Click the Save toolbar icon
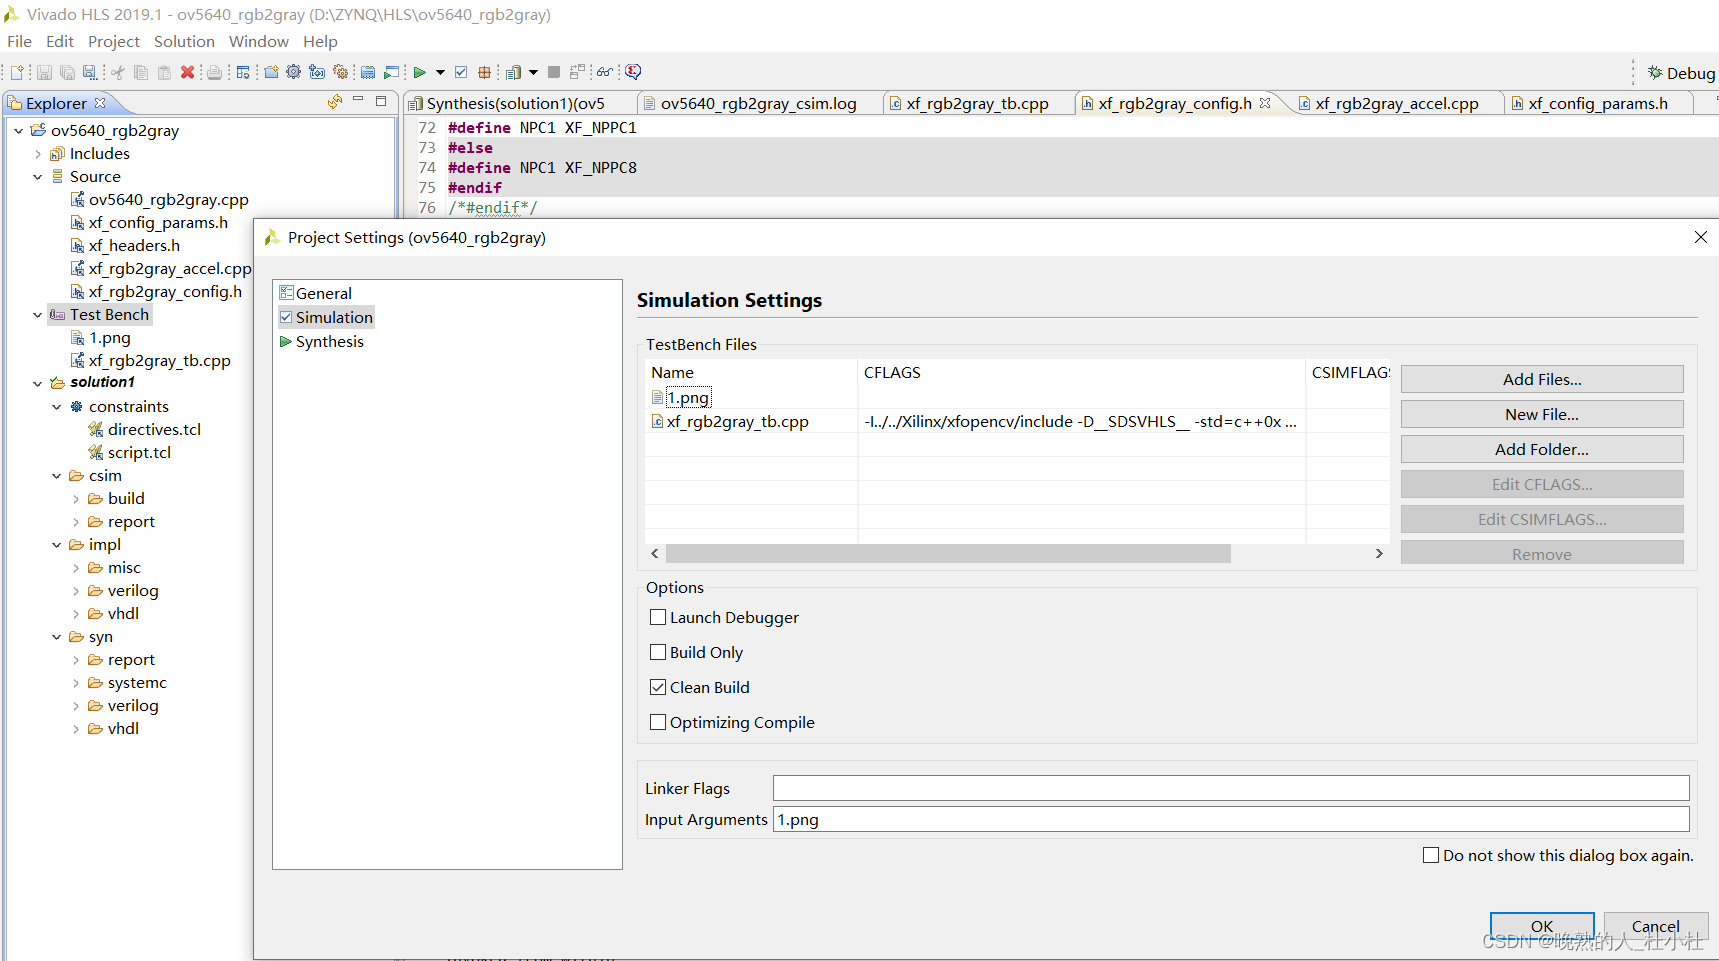 tap(44, 72)
